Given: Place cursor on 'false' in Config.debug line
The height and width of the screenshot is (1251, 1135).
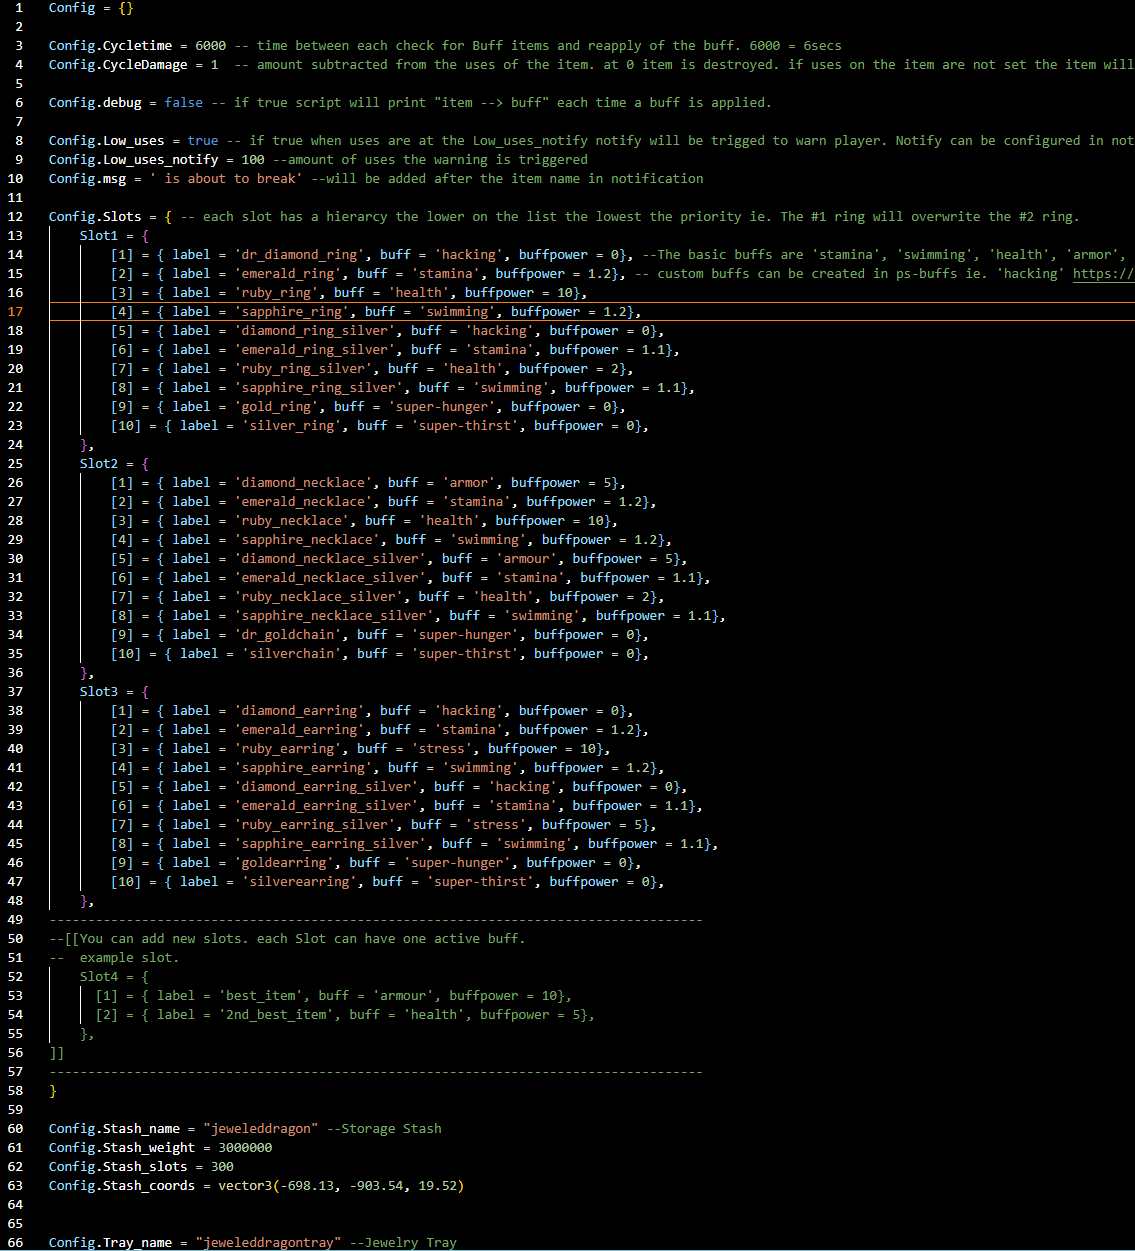Looking at the screenshot, I should click(x=183, y=103).
